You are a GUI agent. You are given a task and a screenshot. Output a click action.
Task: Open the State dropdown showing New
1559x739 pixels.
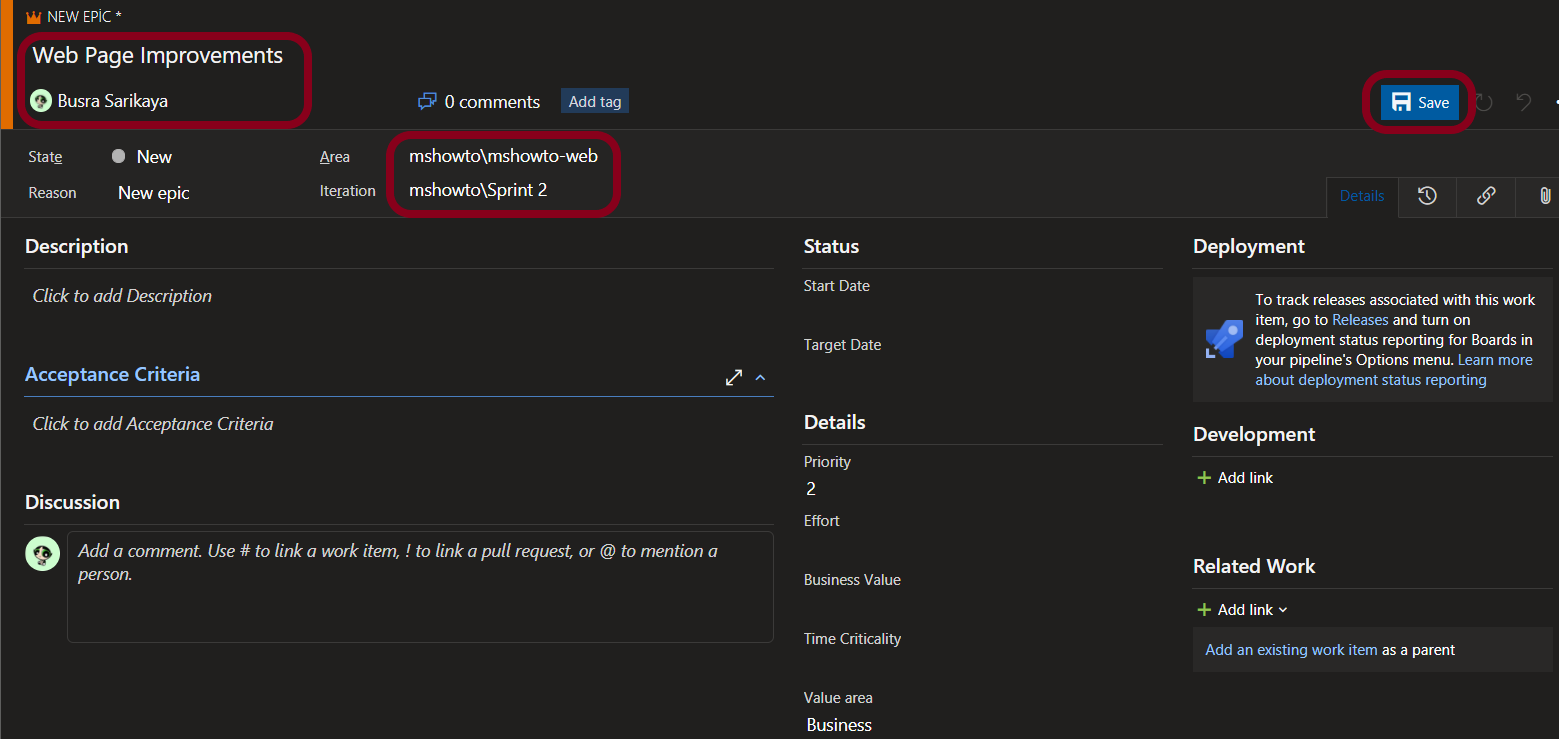click(154, 157)
